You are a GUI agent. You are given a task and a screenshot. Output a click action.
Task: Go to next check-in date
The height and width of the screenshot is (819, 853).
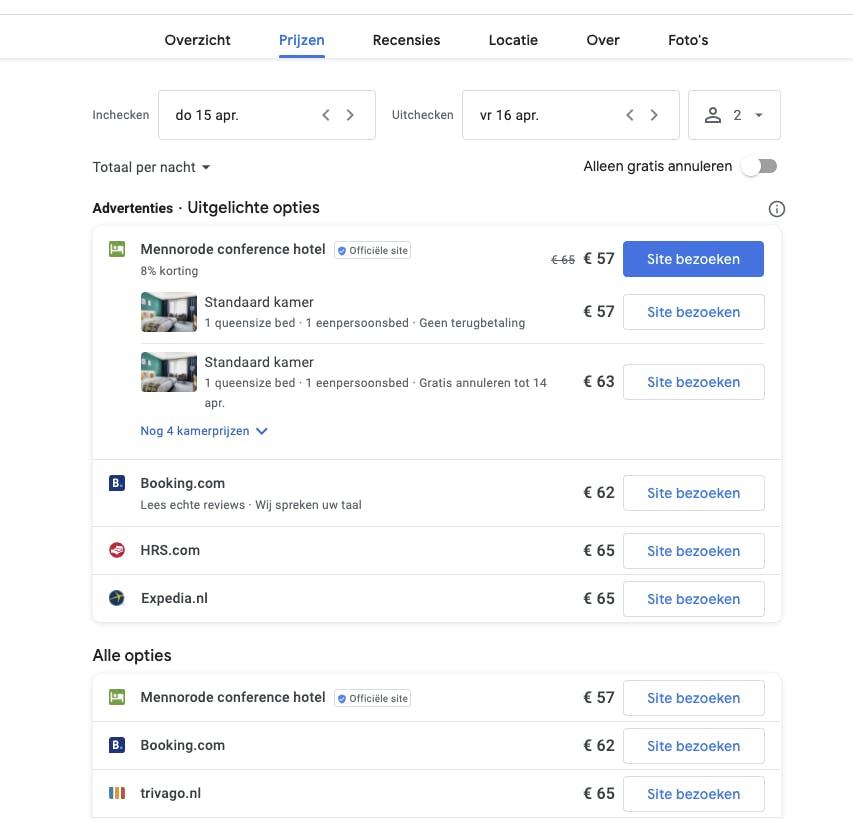tap(350, 115)
